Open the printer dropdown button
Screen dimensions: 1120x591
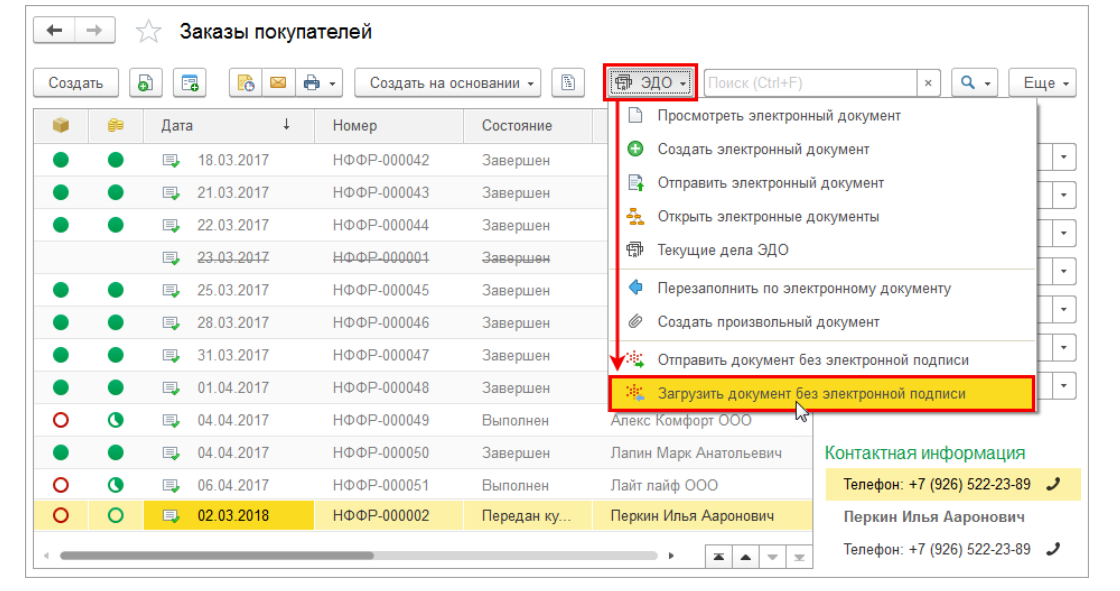click(x=319, y=83)
